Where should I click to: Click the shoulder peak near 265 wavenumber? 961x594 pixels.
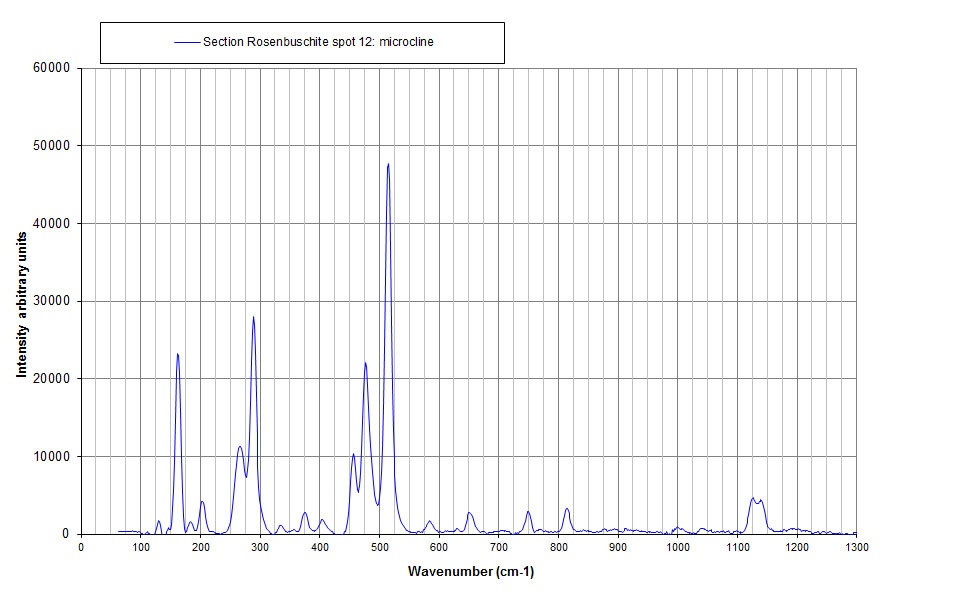click(240, 447)
